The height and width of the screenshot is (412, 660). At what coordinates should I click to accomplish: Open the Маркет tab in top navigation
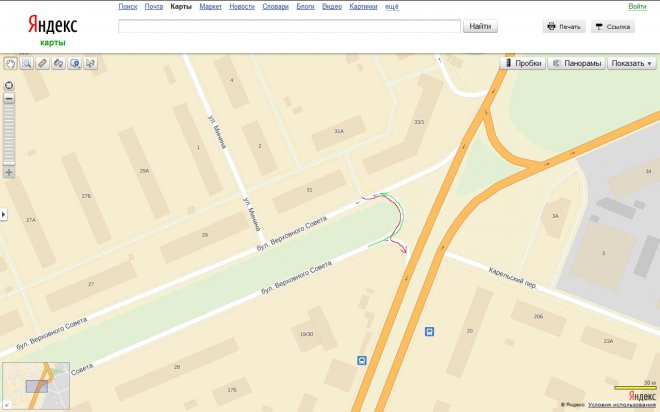[x=210, y=7]
